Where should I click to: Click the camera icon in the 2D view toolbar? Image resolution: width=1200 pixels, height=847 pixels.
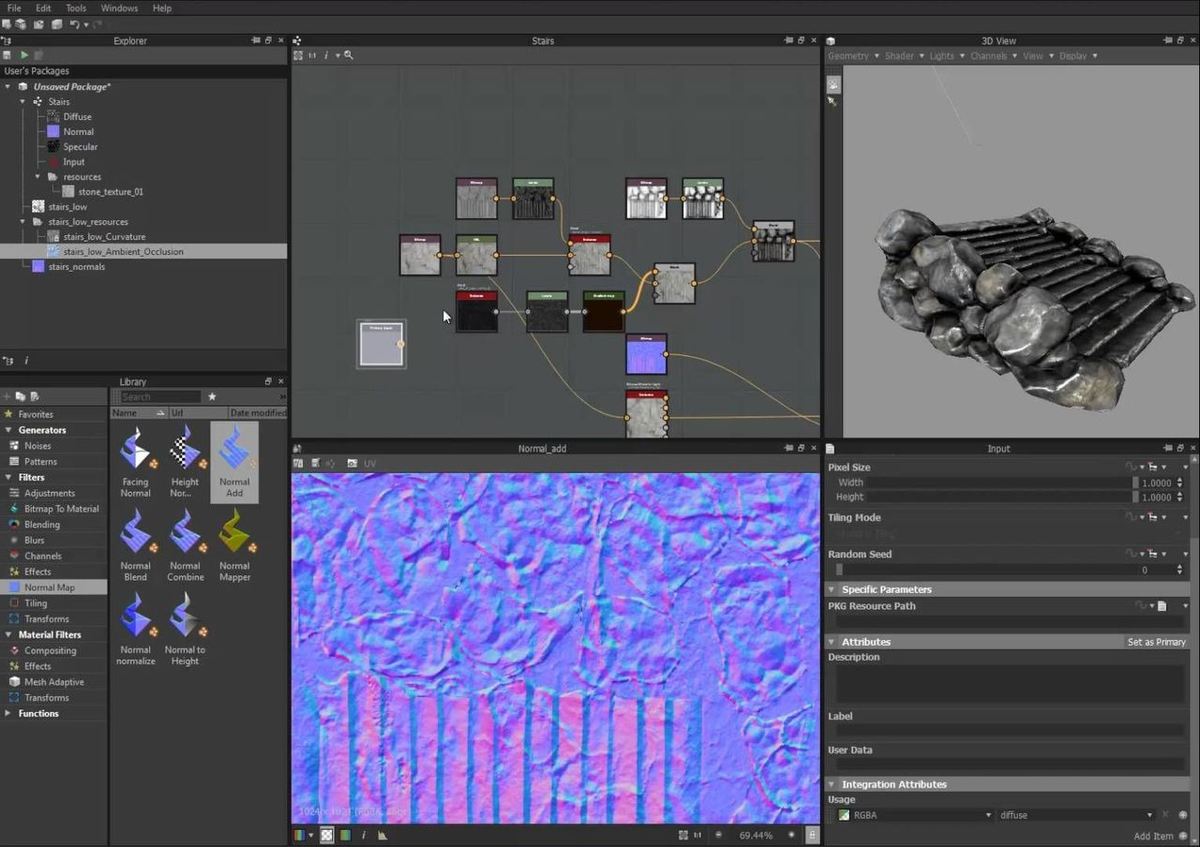(352, 464)
